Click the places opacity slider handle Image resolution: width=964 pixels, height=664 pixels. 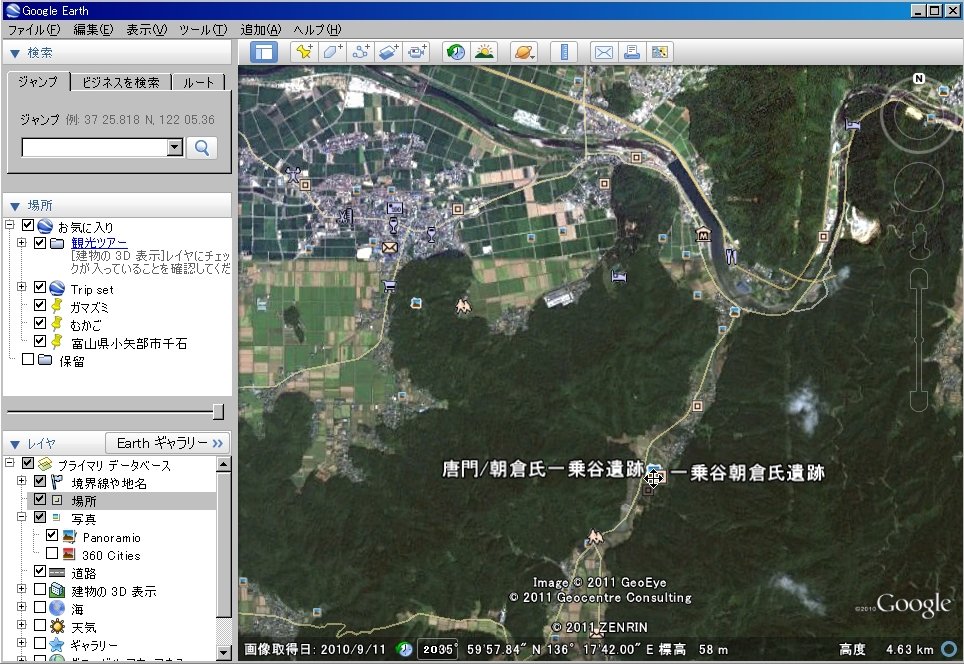tap(218, 412)
